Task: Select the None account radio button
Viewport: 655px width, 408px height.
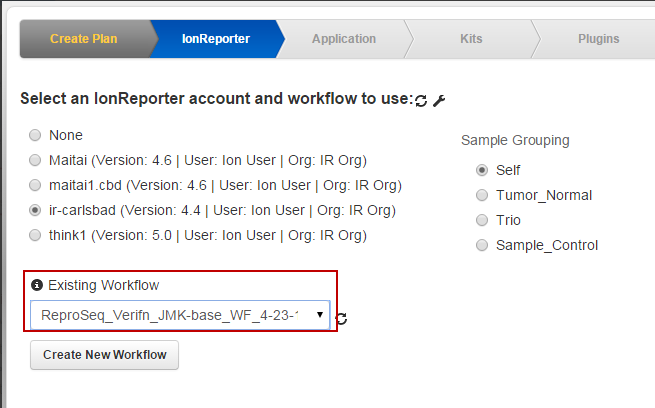Action: tap(36, 135)
